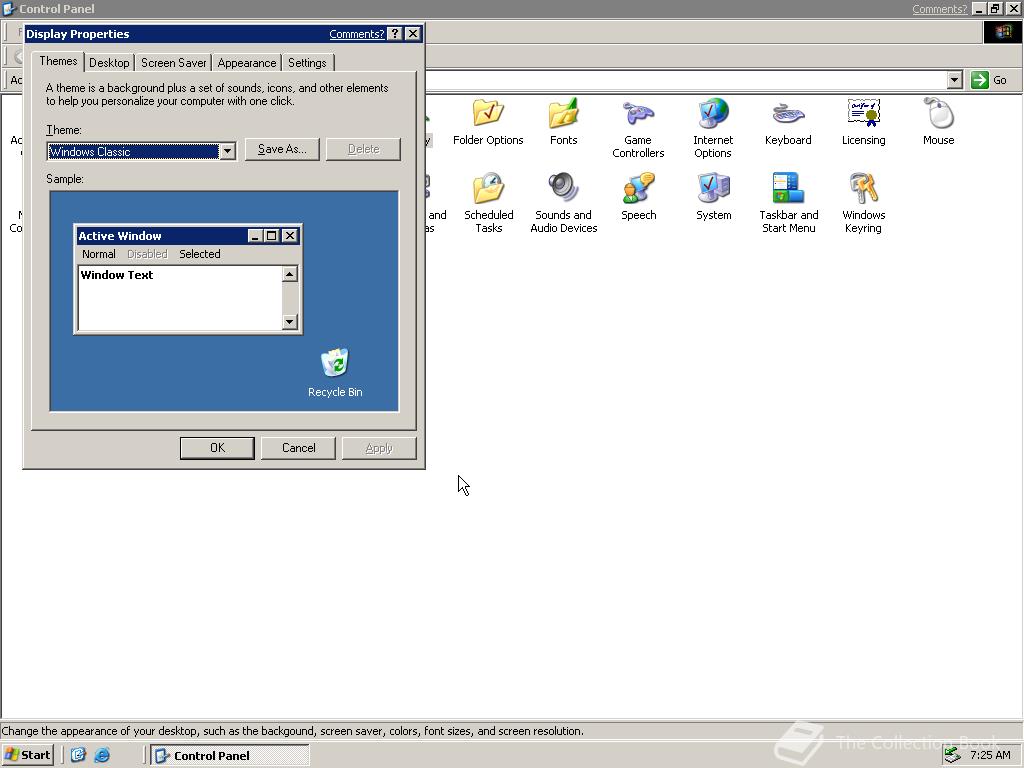The width and height of the screenshot is (1024, 768).
Task: Click the Theme label text
Action: (x=64, y=130)
